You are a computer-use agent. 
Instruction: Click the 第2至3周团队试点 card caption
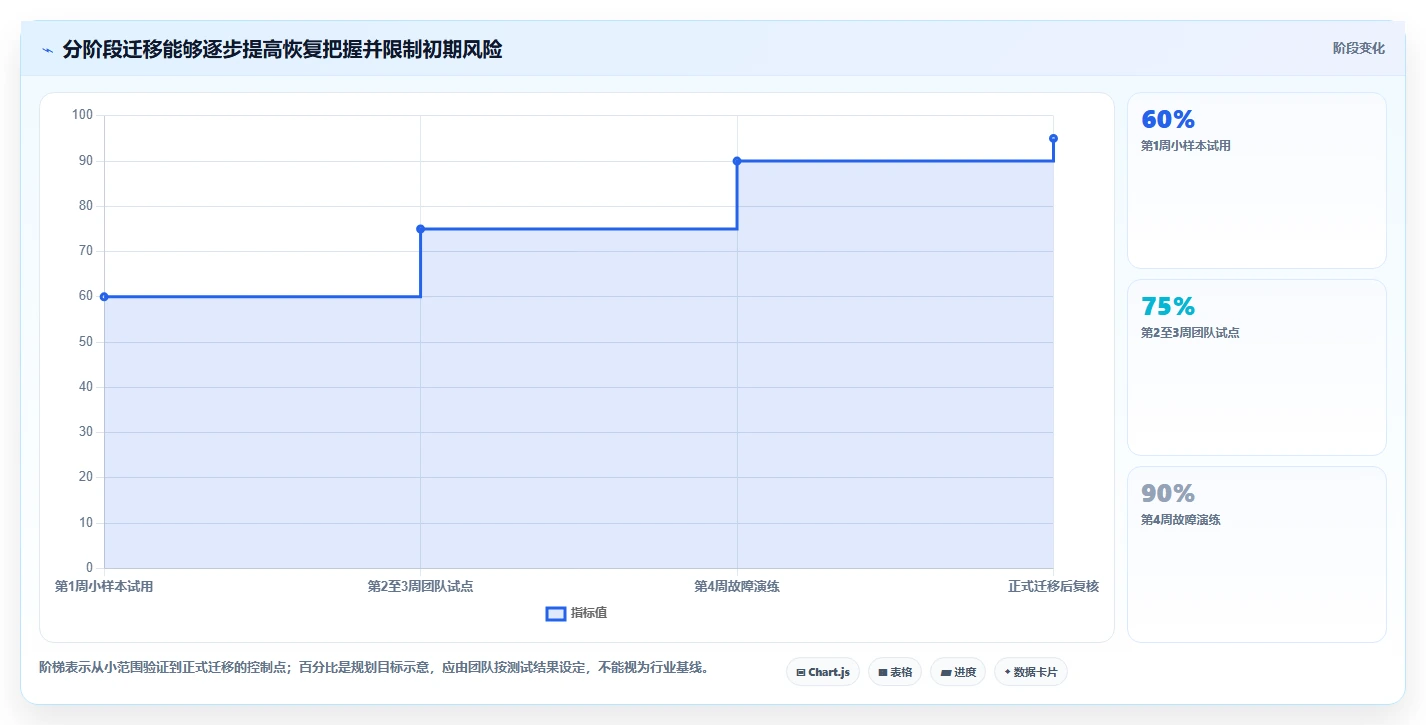[1190, 333]
